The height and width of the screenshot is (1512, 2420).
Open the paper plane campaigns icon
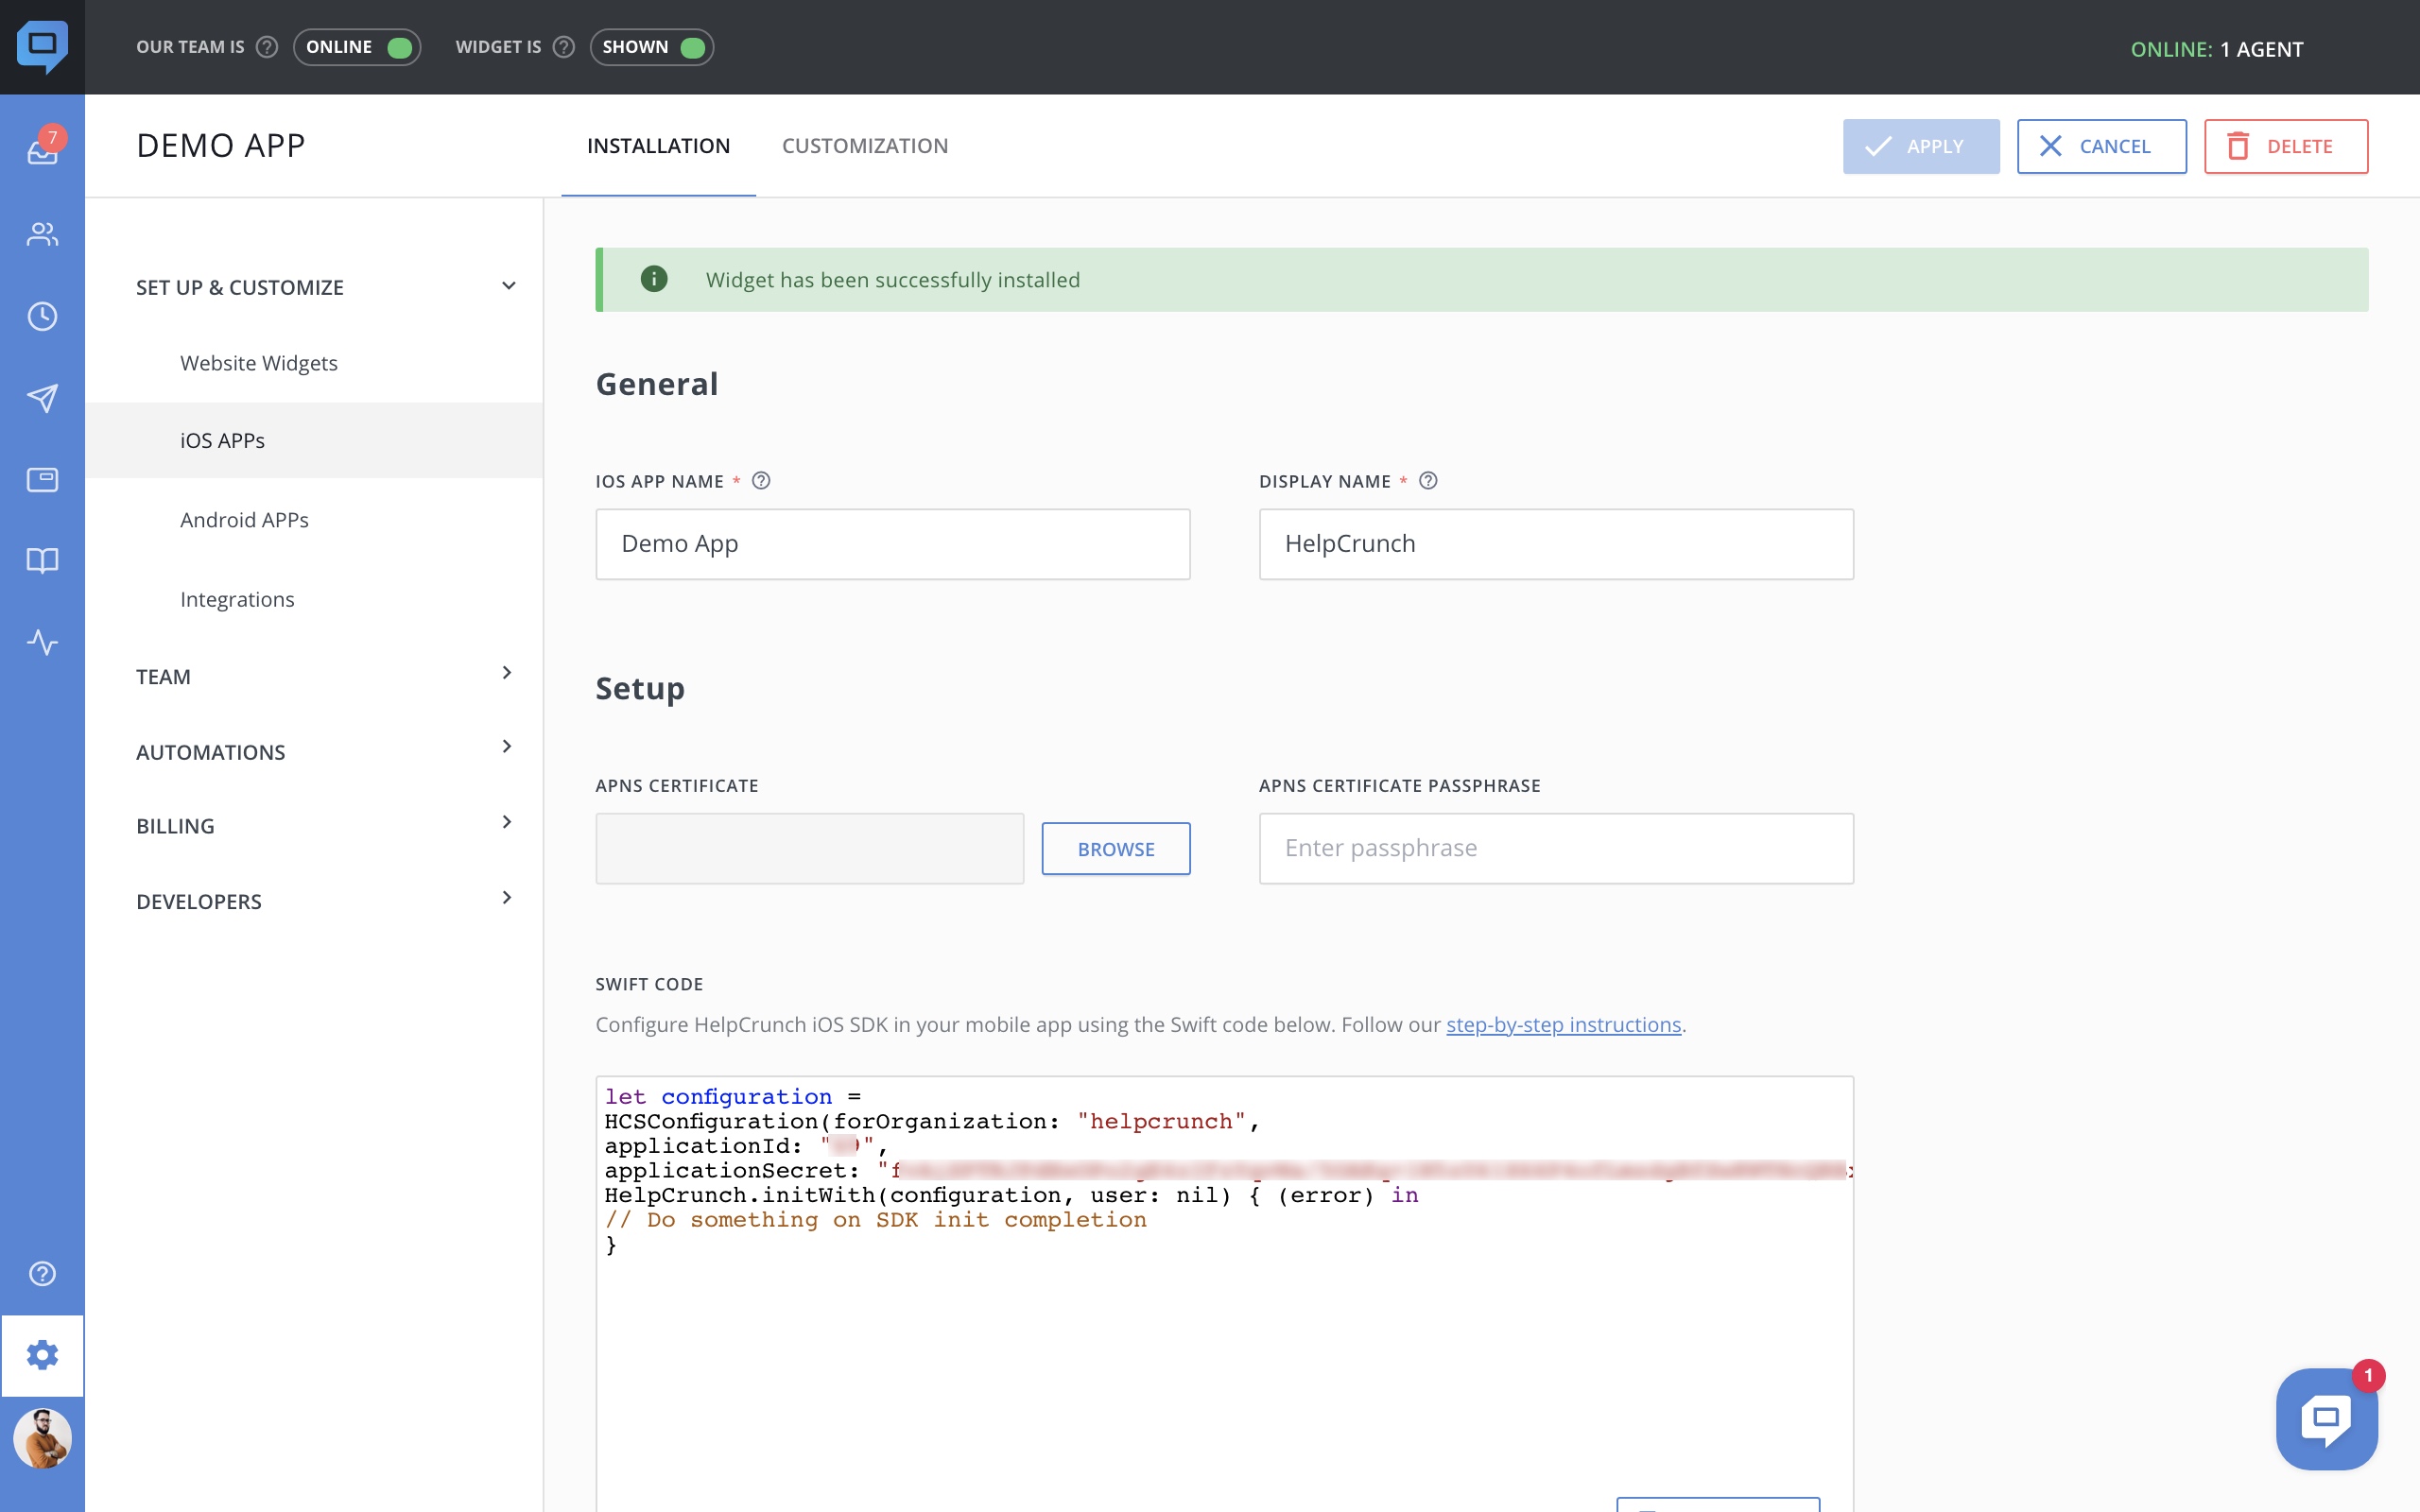(42, 398)
